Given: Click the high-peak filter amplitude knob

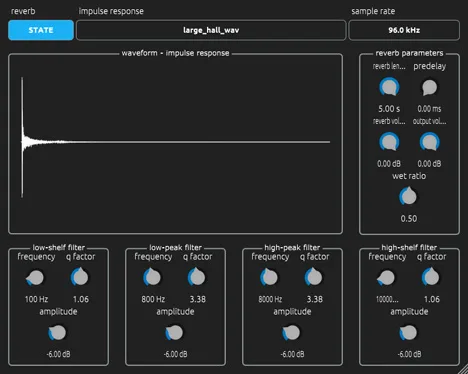Looking at the screenshot, I should click(x=291, y=333).
